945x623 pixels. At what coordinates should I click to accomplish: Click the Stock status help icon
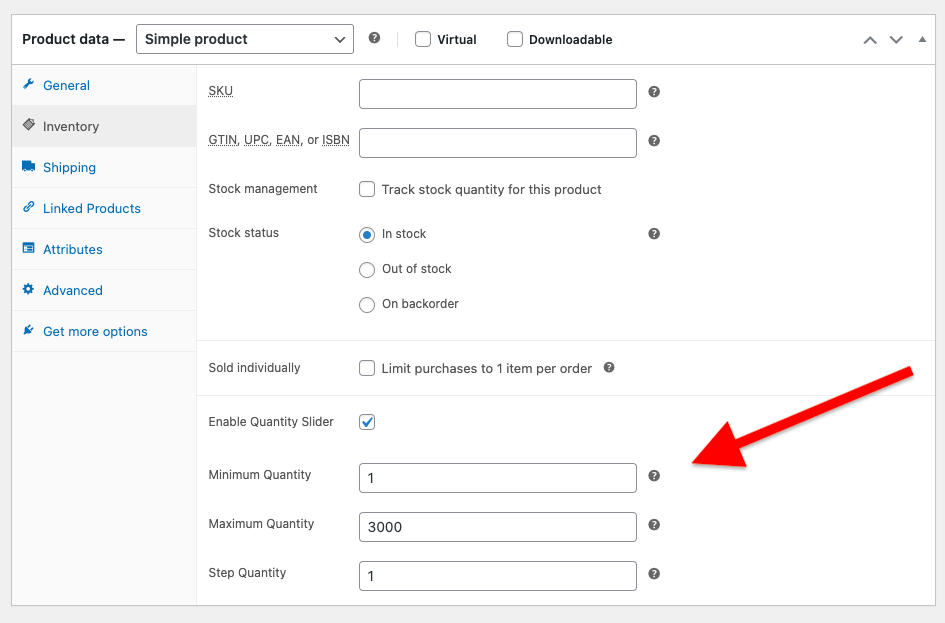654,234
